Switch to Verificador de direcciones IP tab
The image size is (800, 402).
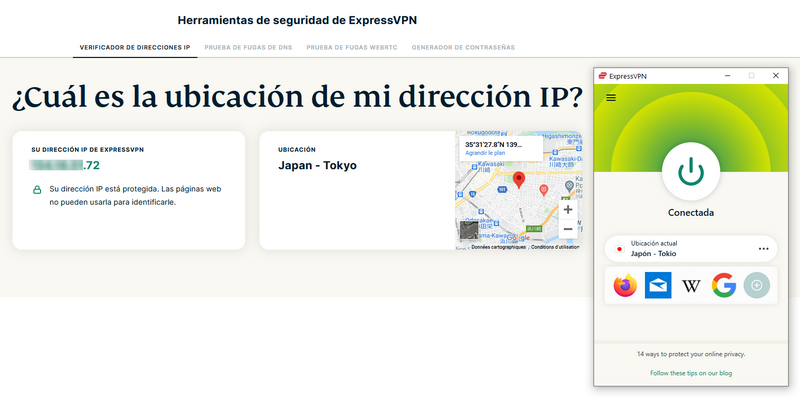135,47
